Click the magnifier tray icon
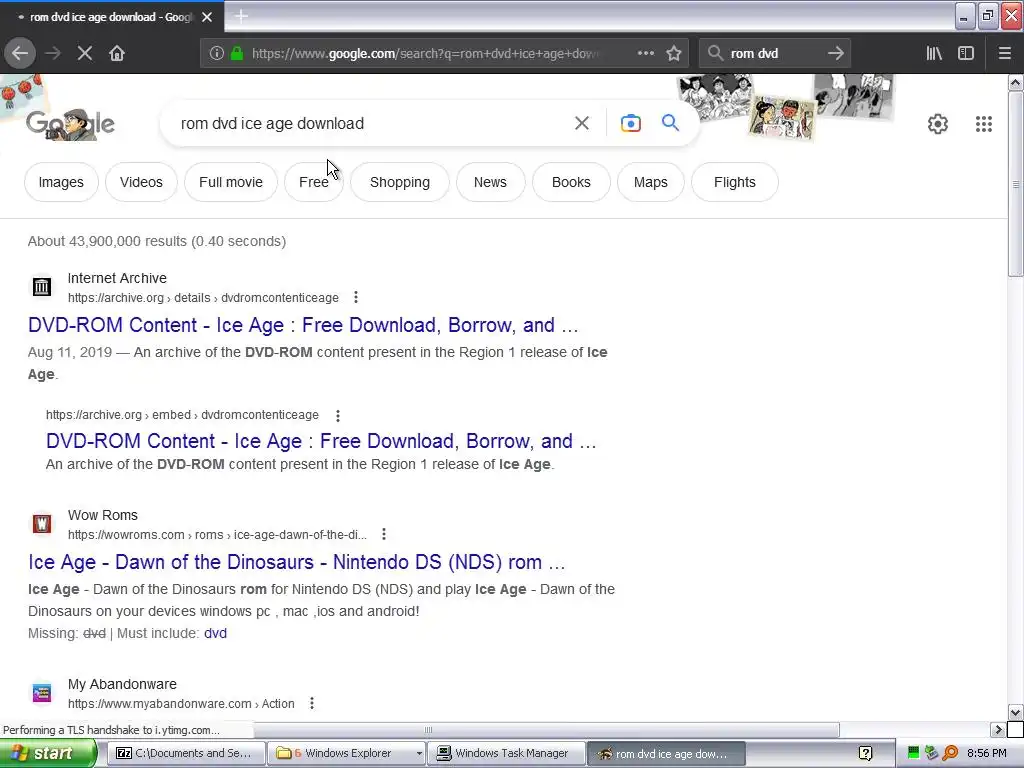This screenshot has width=1024, height=768. [950, 753]
